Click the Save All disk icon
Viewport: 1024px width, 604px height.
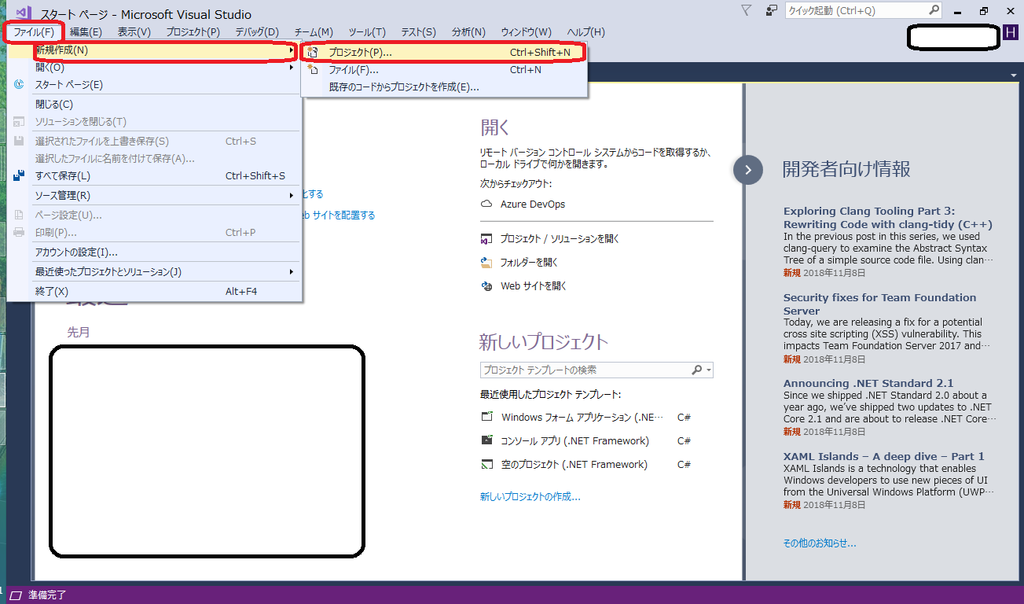pyautogui.click(x=19, y=175)
